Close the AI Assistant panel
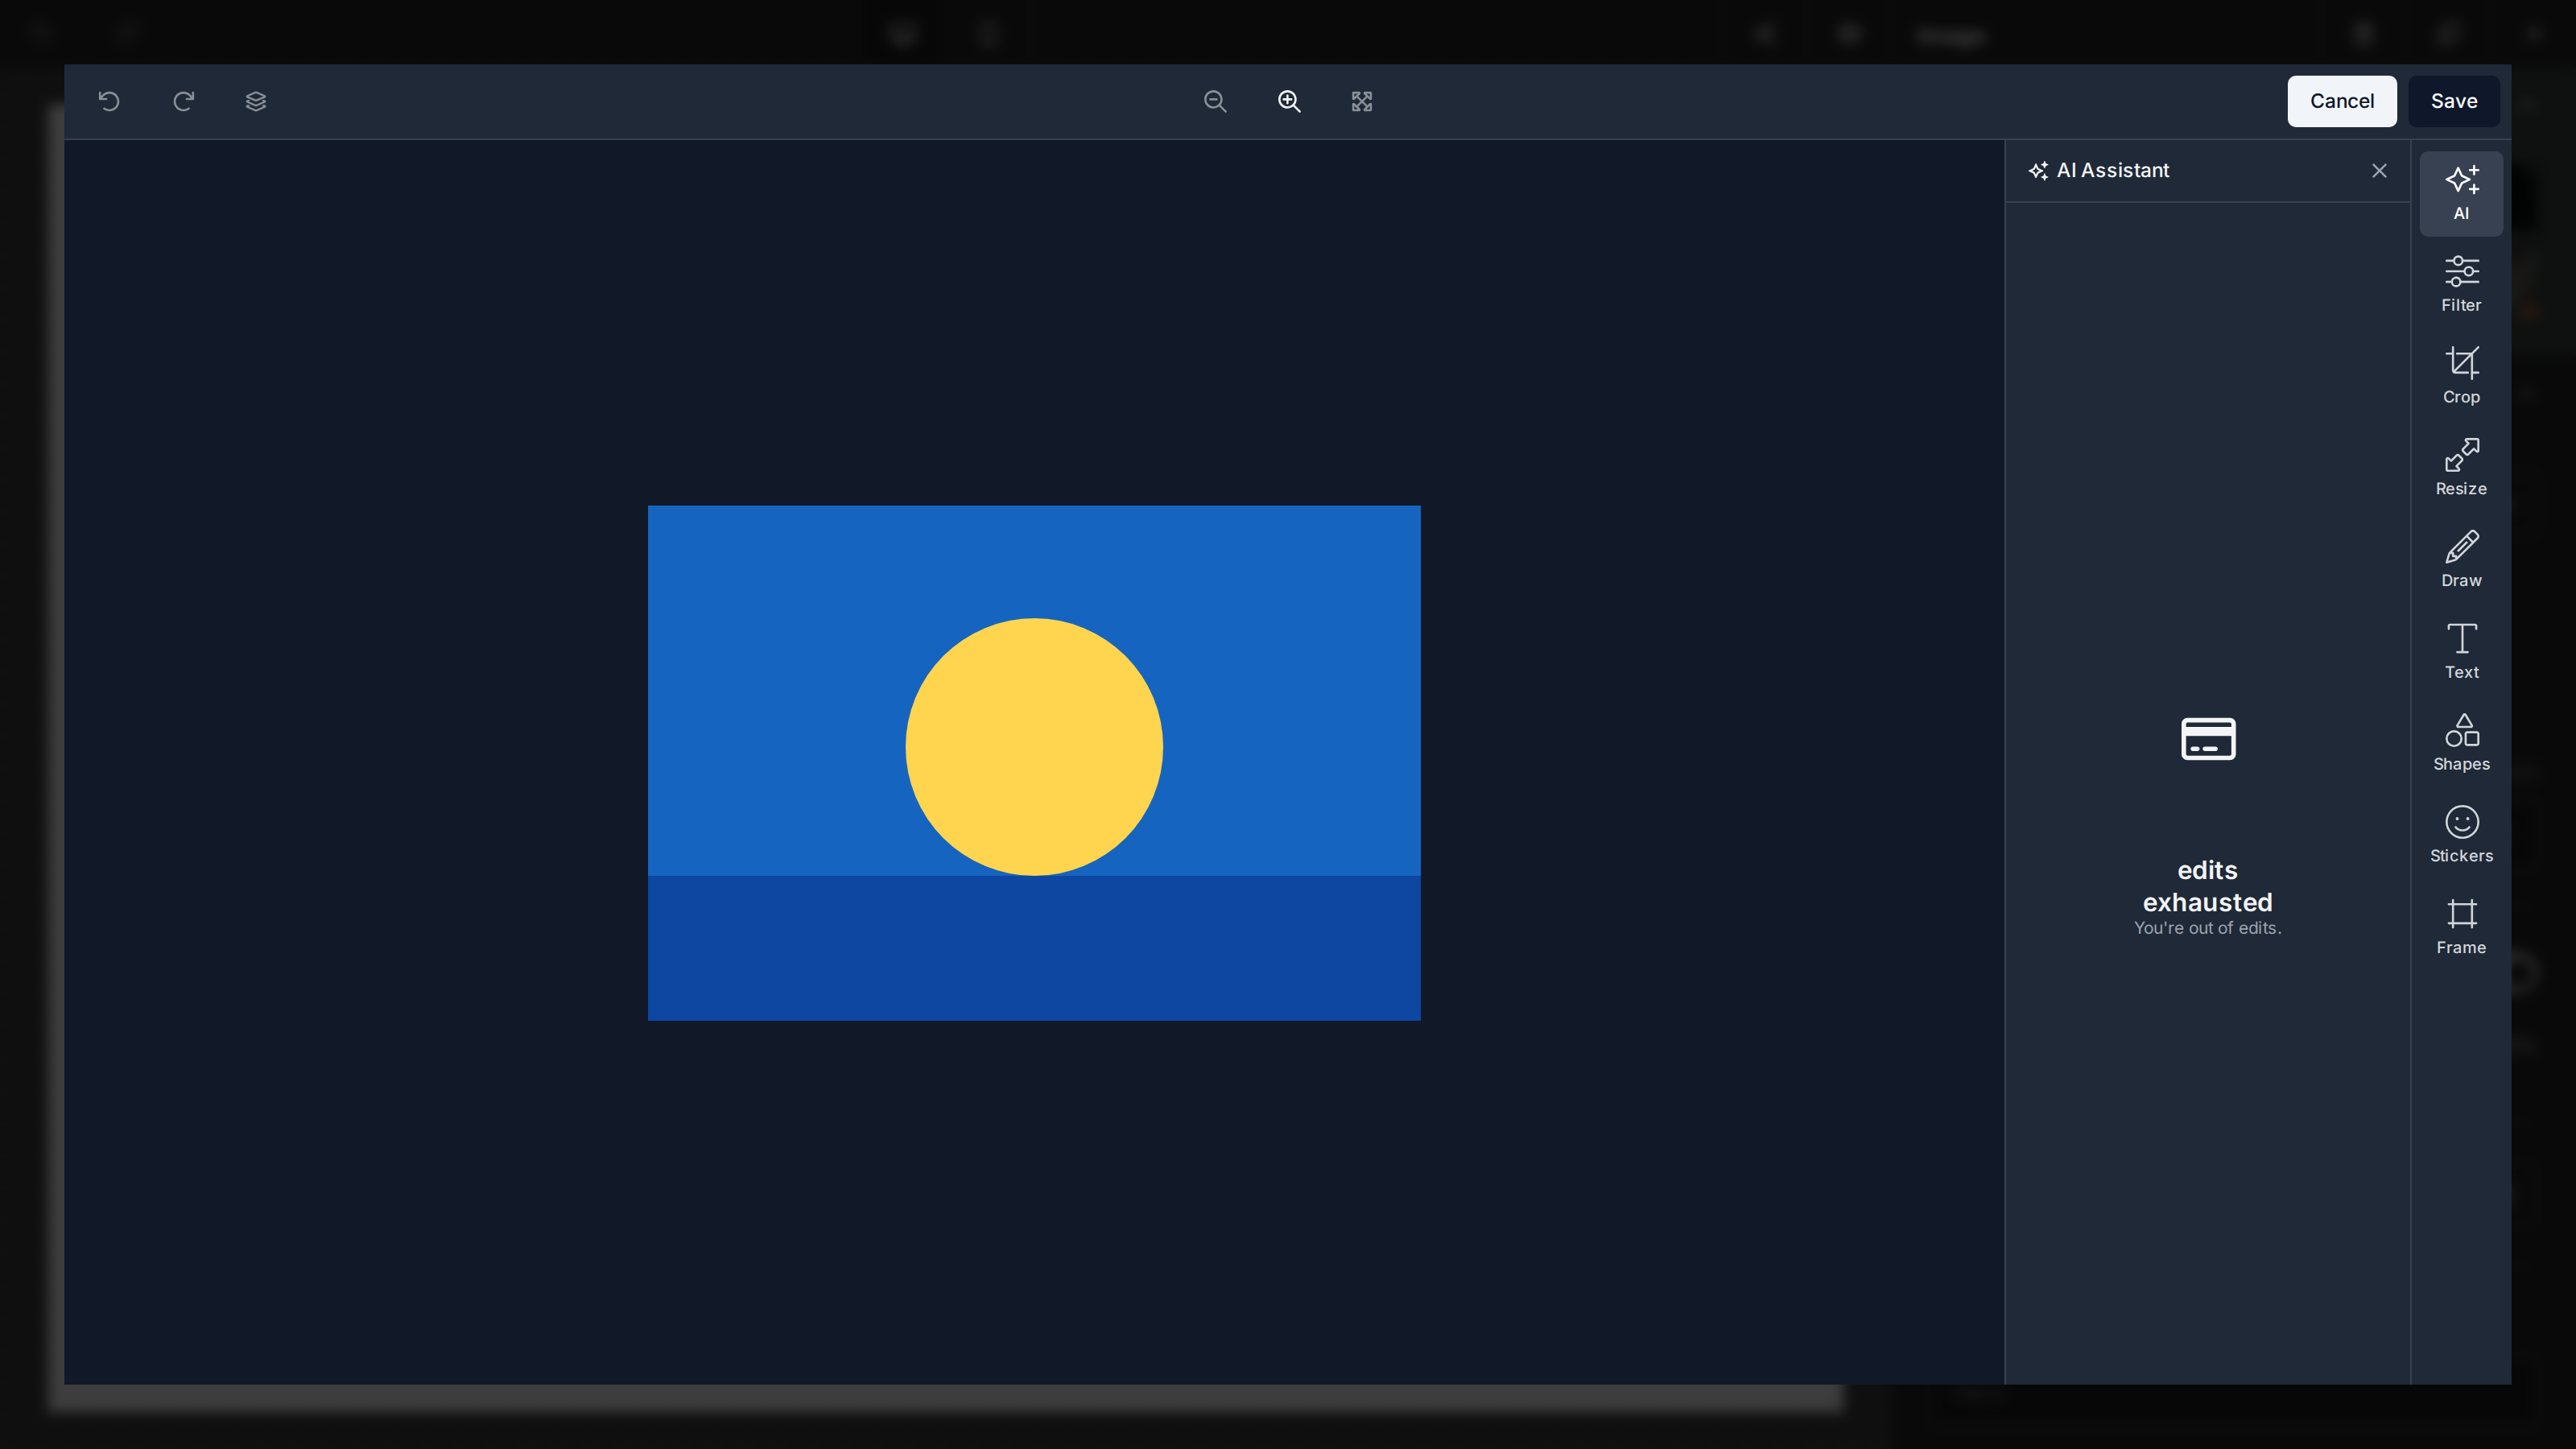This screenshot has height=1449, width=2576. pos(2379,171)
